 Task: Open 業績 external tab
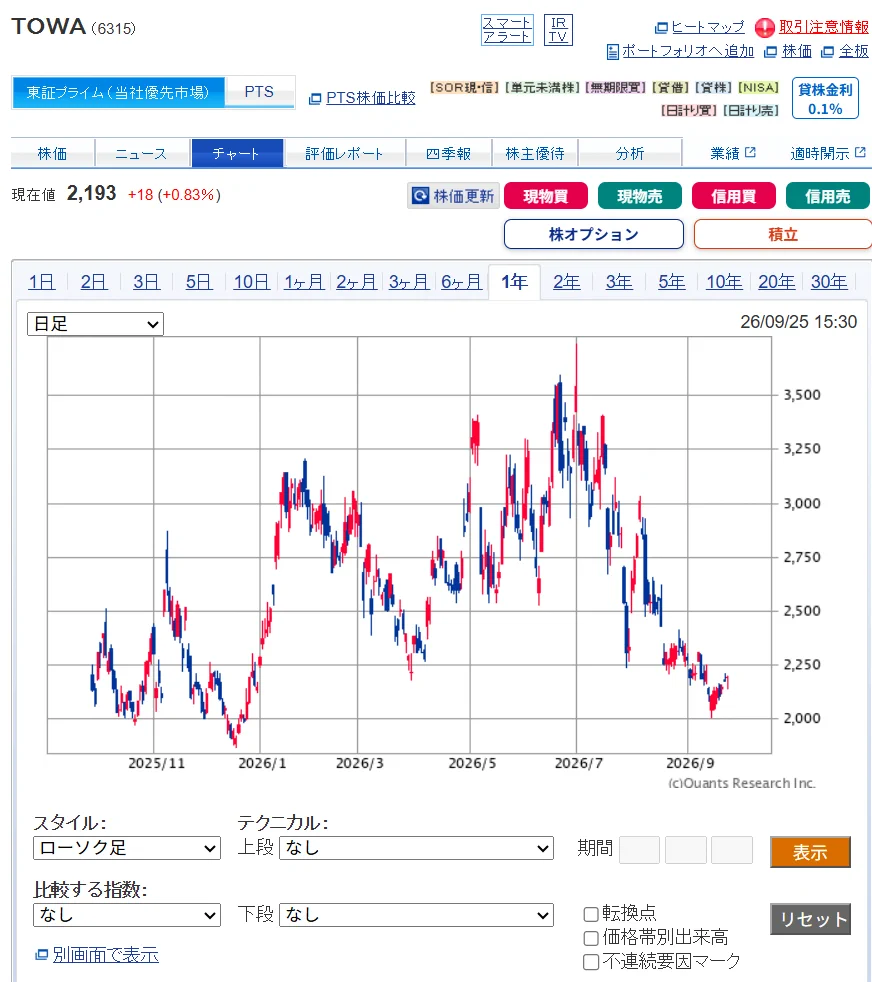[x=733, y=153]
